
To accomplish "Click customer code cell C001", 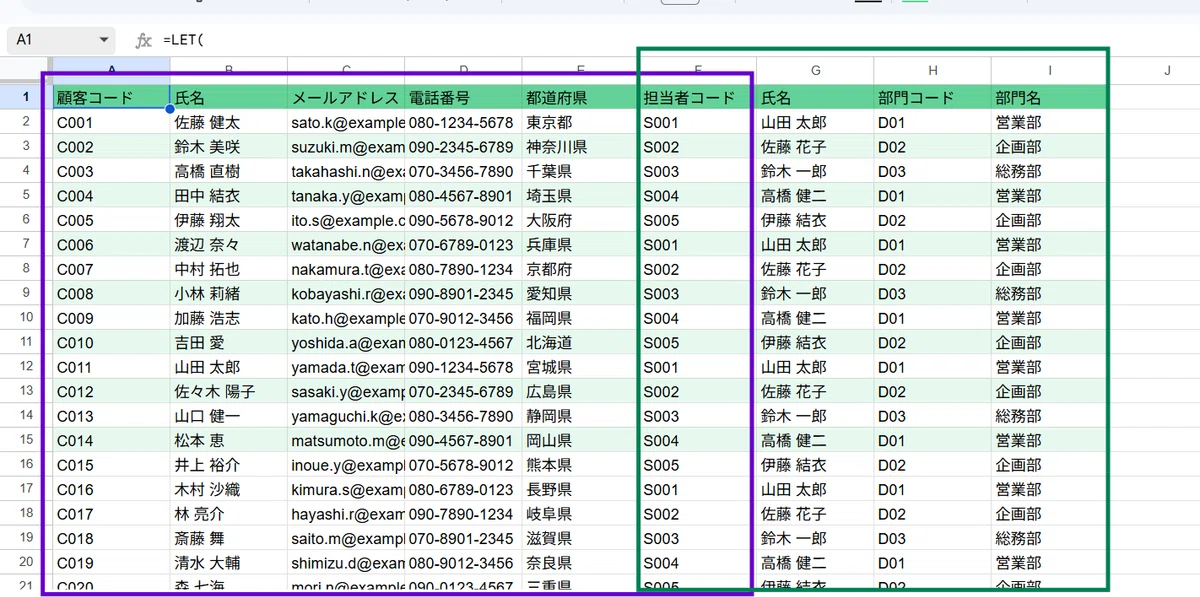I will click(111, 123).
